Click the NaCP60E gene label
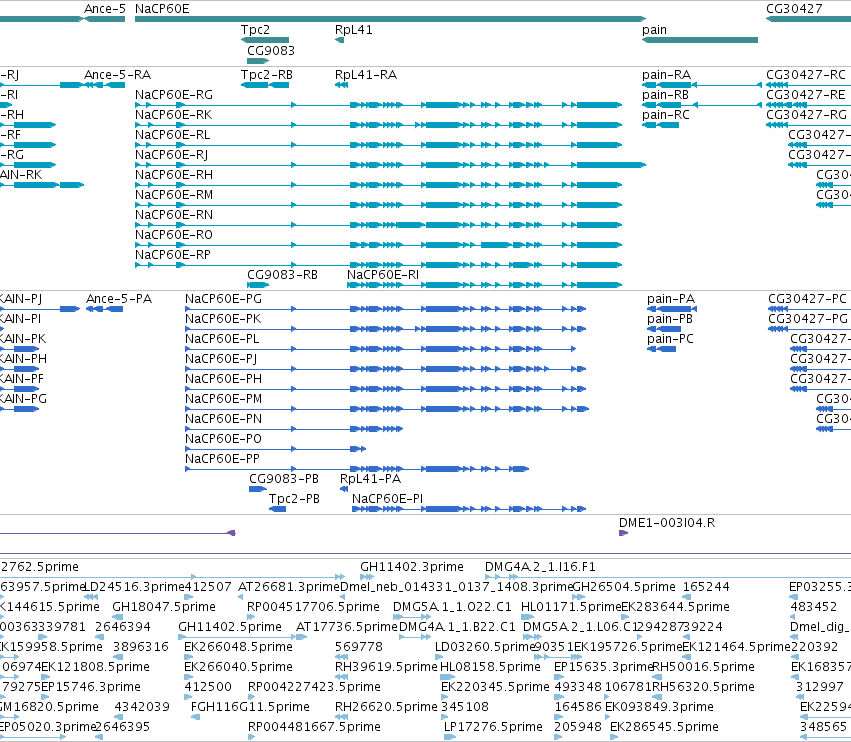The width and height of the screenshot is (851, 742). 162,9
